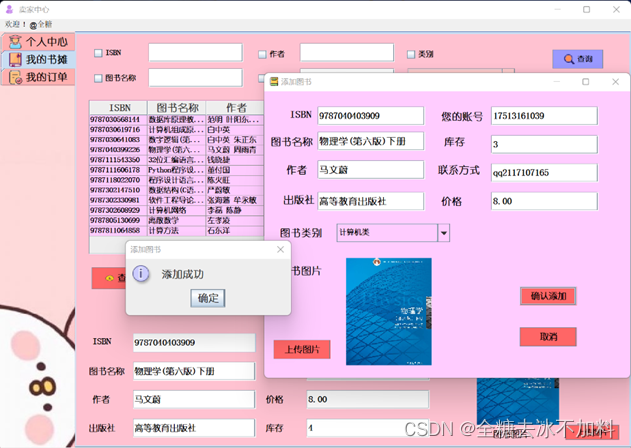Open 我的订单 sidebar tab
The width and height of the screenshot is (631, 448).
click(x=38, y=77)
